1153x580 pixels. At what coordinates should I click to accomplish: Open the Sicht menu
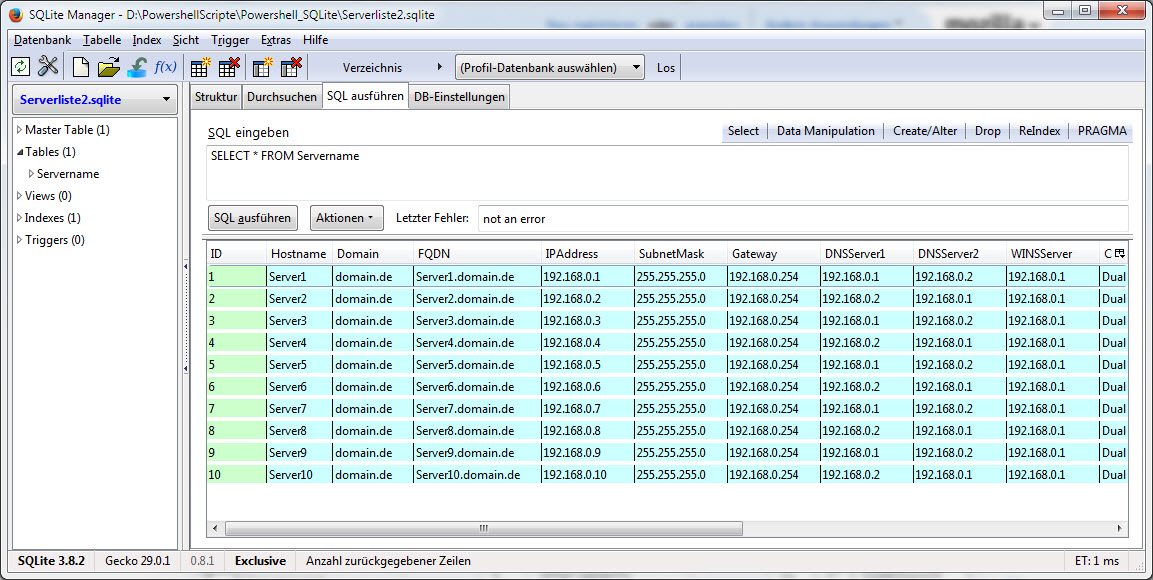tap(186, 40)
